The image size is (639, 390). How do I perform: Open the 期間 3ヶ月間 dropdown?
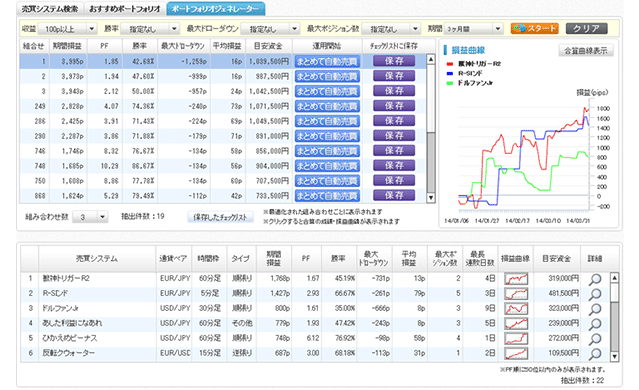(x=474, y=29)
